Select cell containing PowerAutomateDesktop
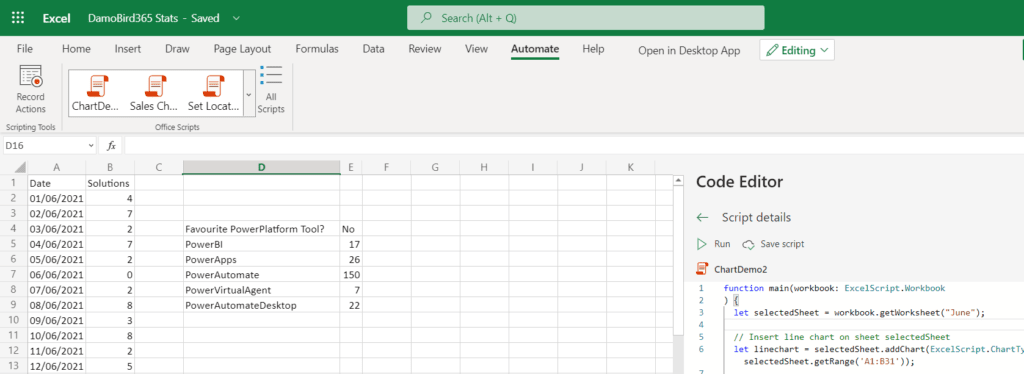The image size is (1024, 374). 261,305
